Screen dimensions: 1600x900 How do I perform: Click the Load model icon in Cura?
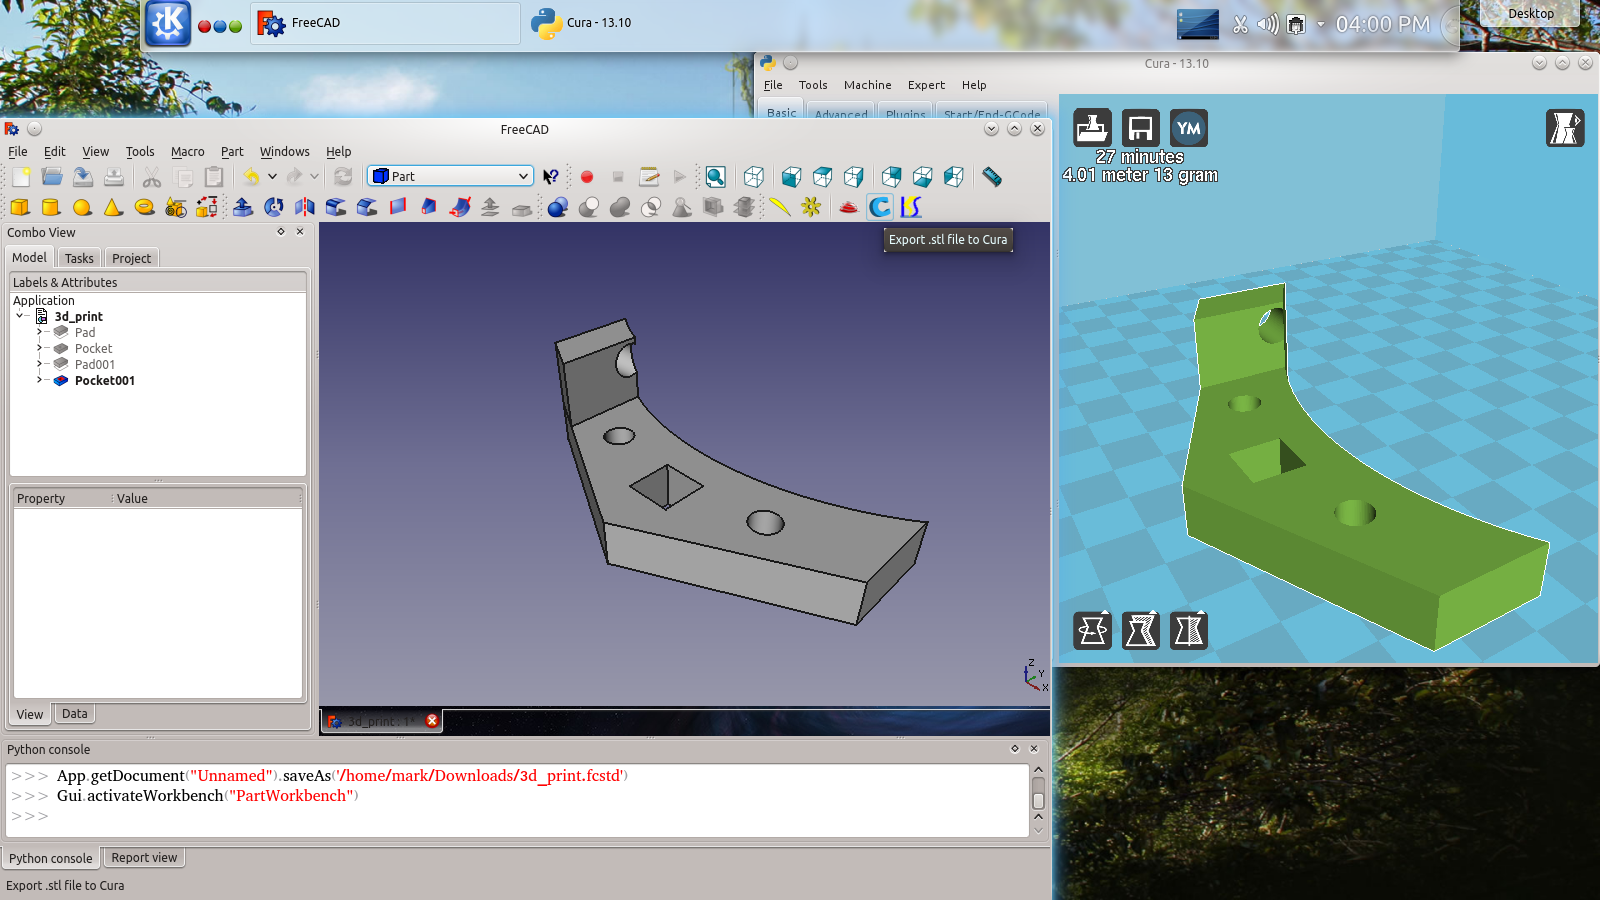1092,128
